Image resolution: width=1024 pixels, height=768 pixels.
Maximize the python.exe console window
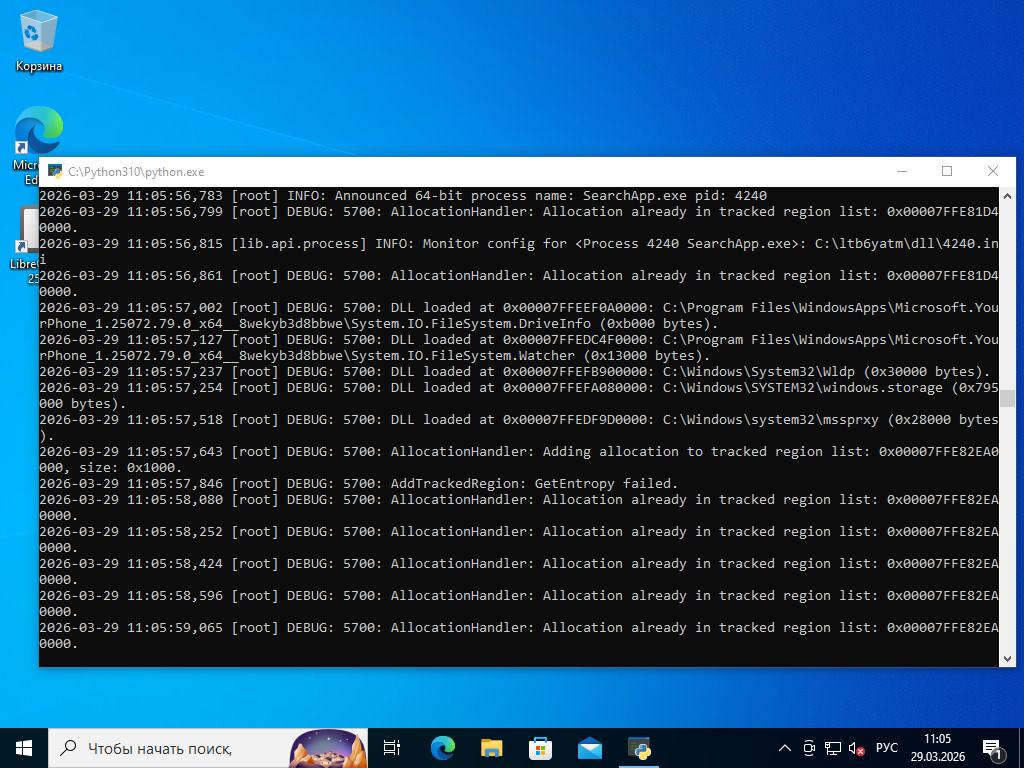click(x=947, y=171)
